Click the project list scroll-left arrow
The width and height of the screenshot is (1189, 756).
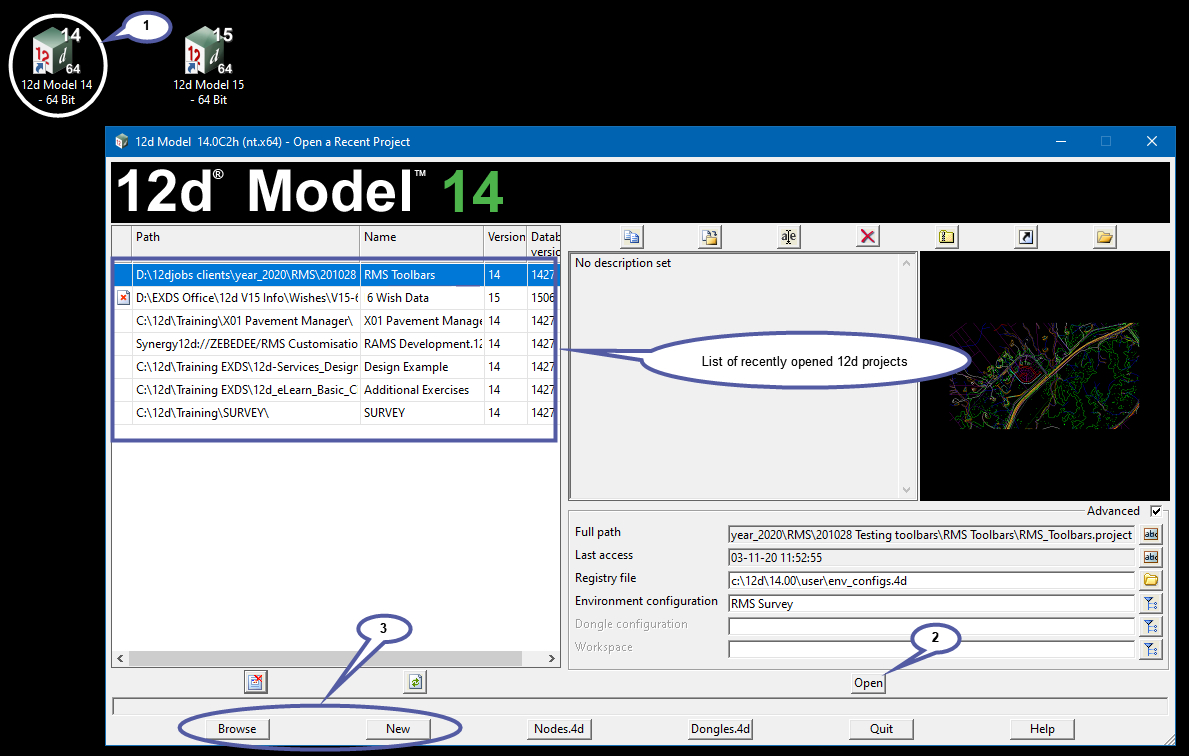(120, 658)
